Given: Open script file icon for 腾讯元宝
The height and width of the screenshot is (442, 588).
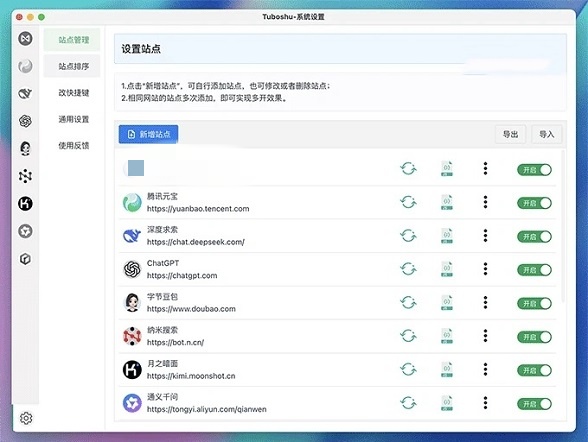Looking at the screenshot, I should pos(447,202).
